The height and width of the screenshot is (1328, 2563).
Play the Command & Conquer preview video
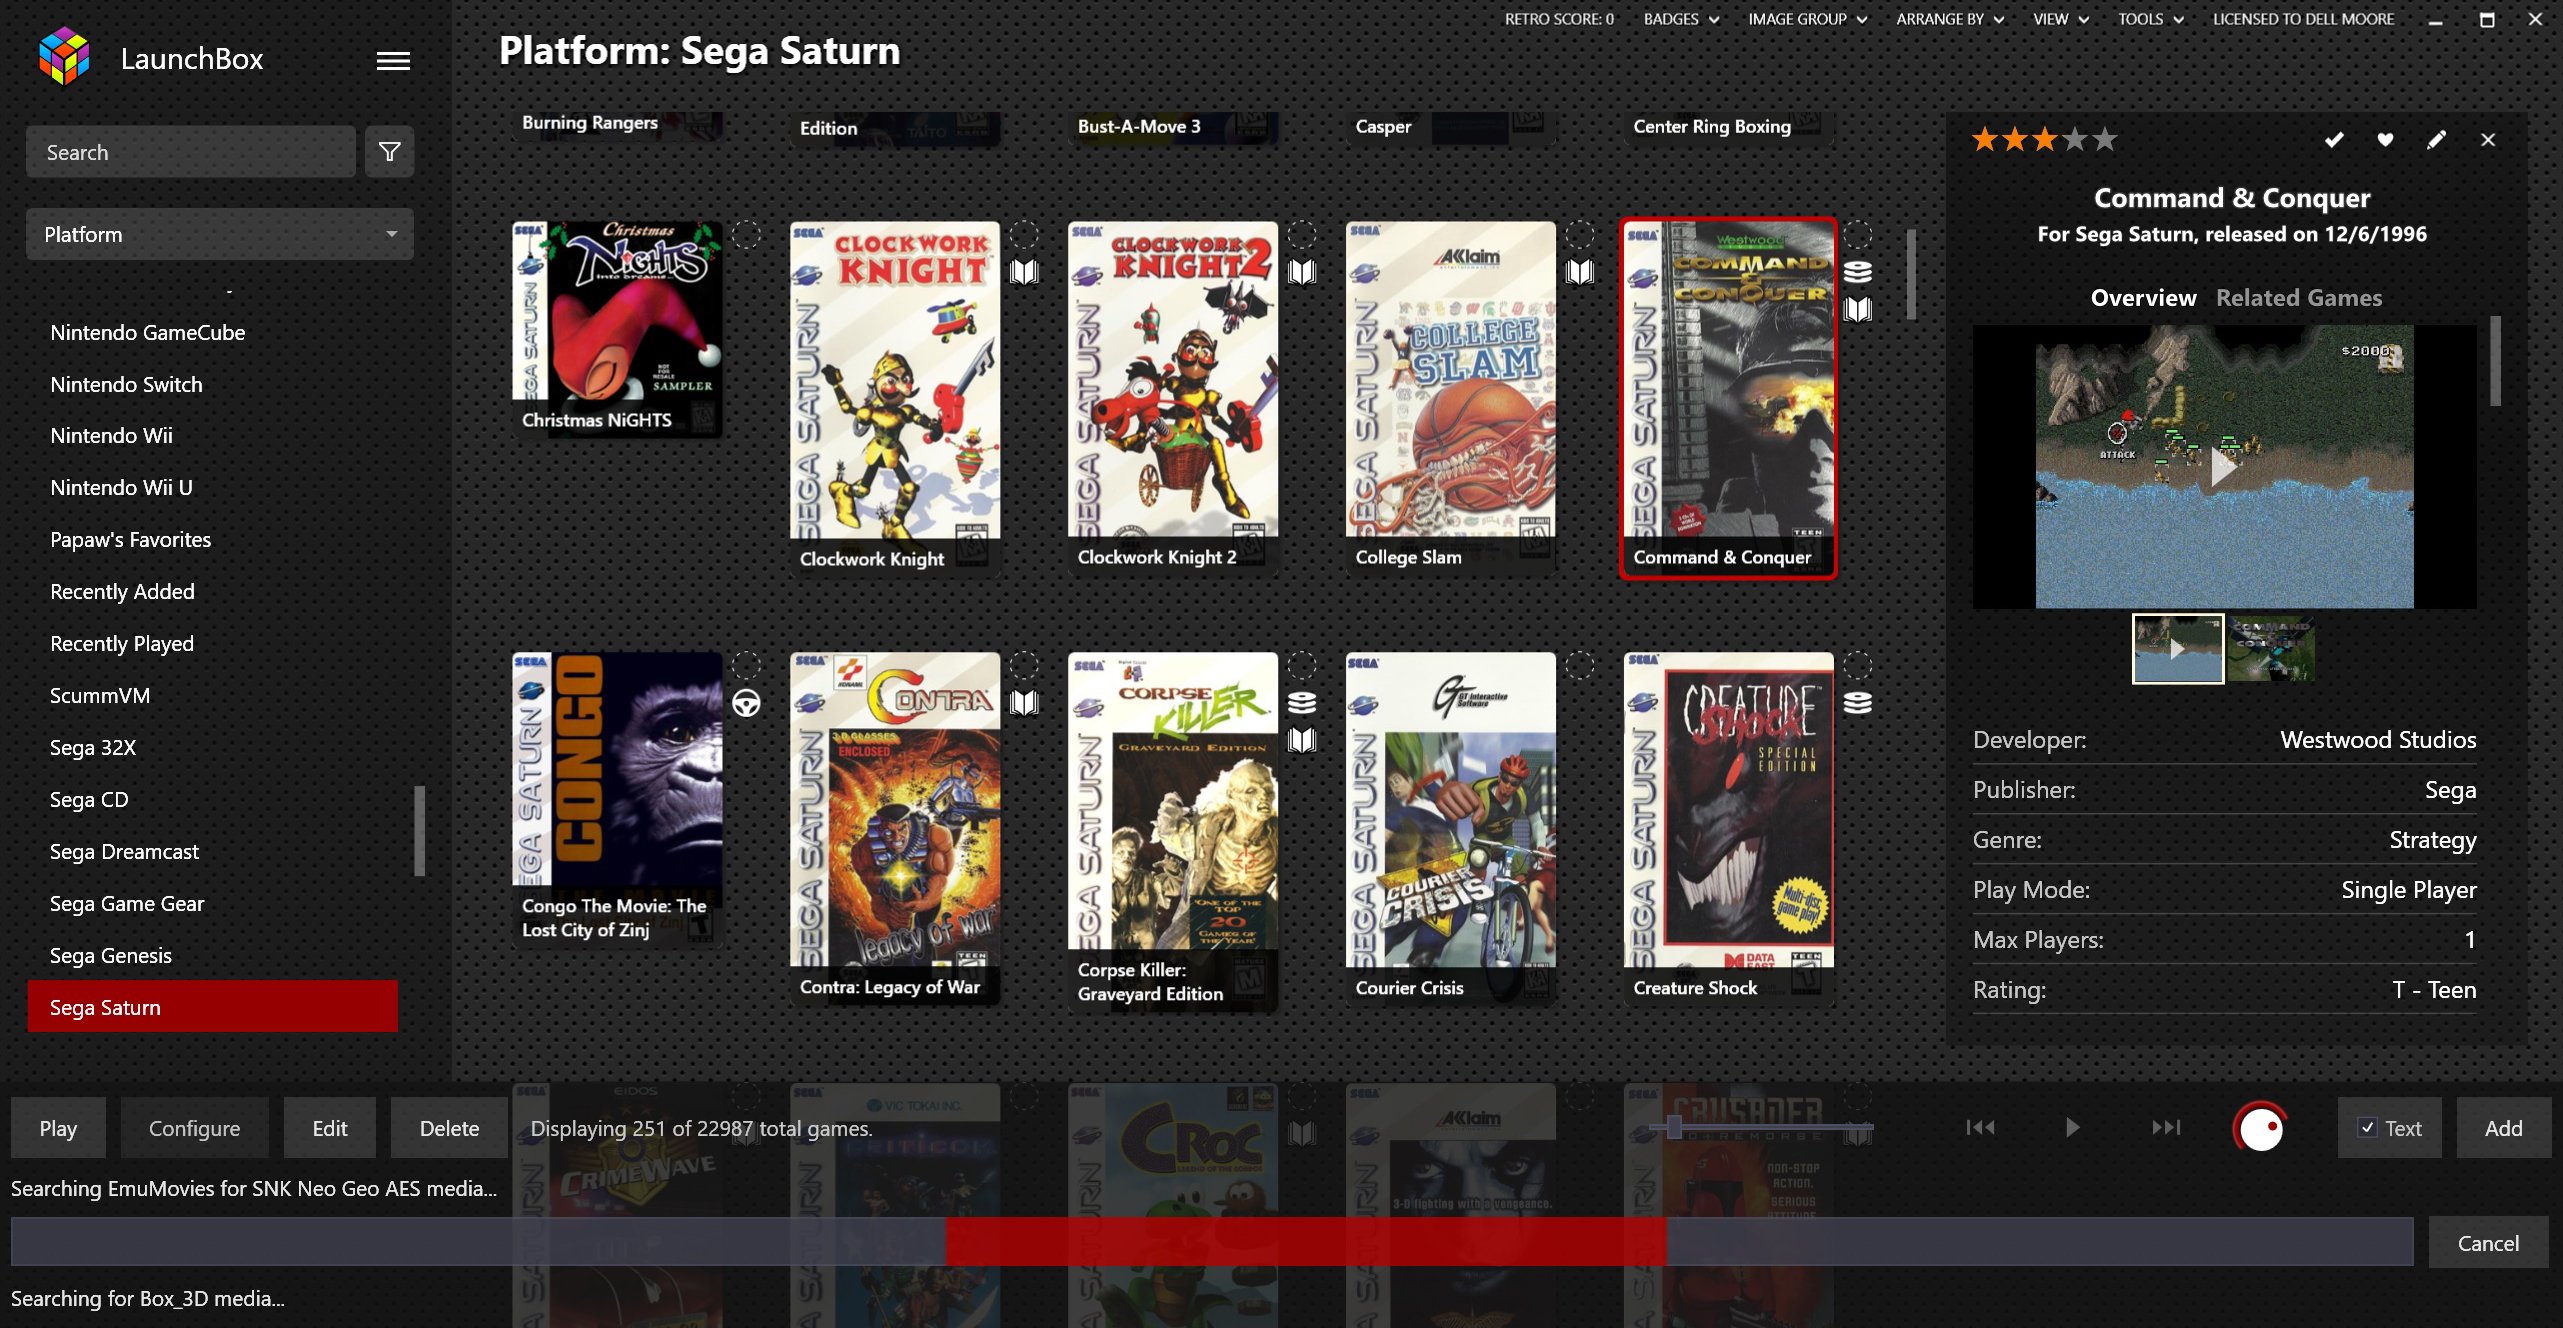click(x=2223, y=467)
